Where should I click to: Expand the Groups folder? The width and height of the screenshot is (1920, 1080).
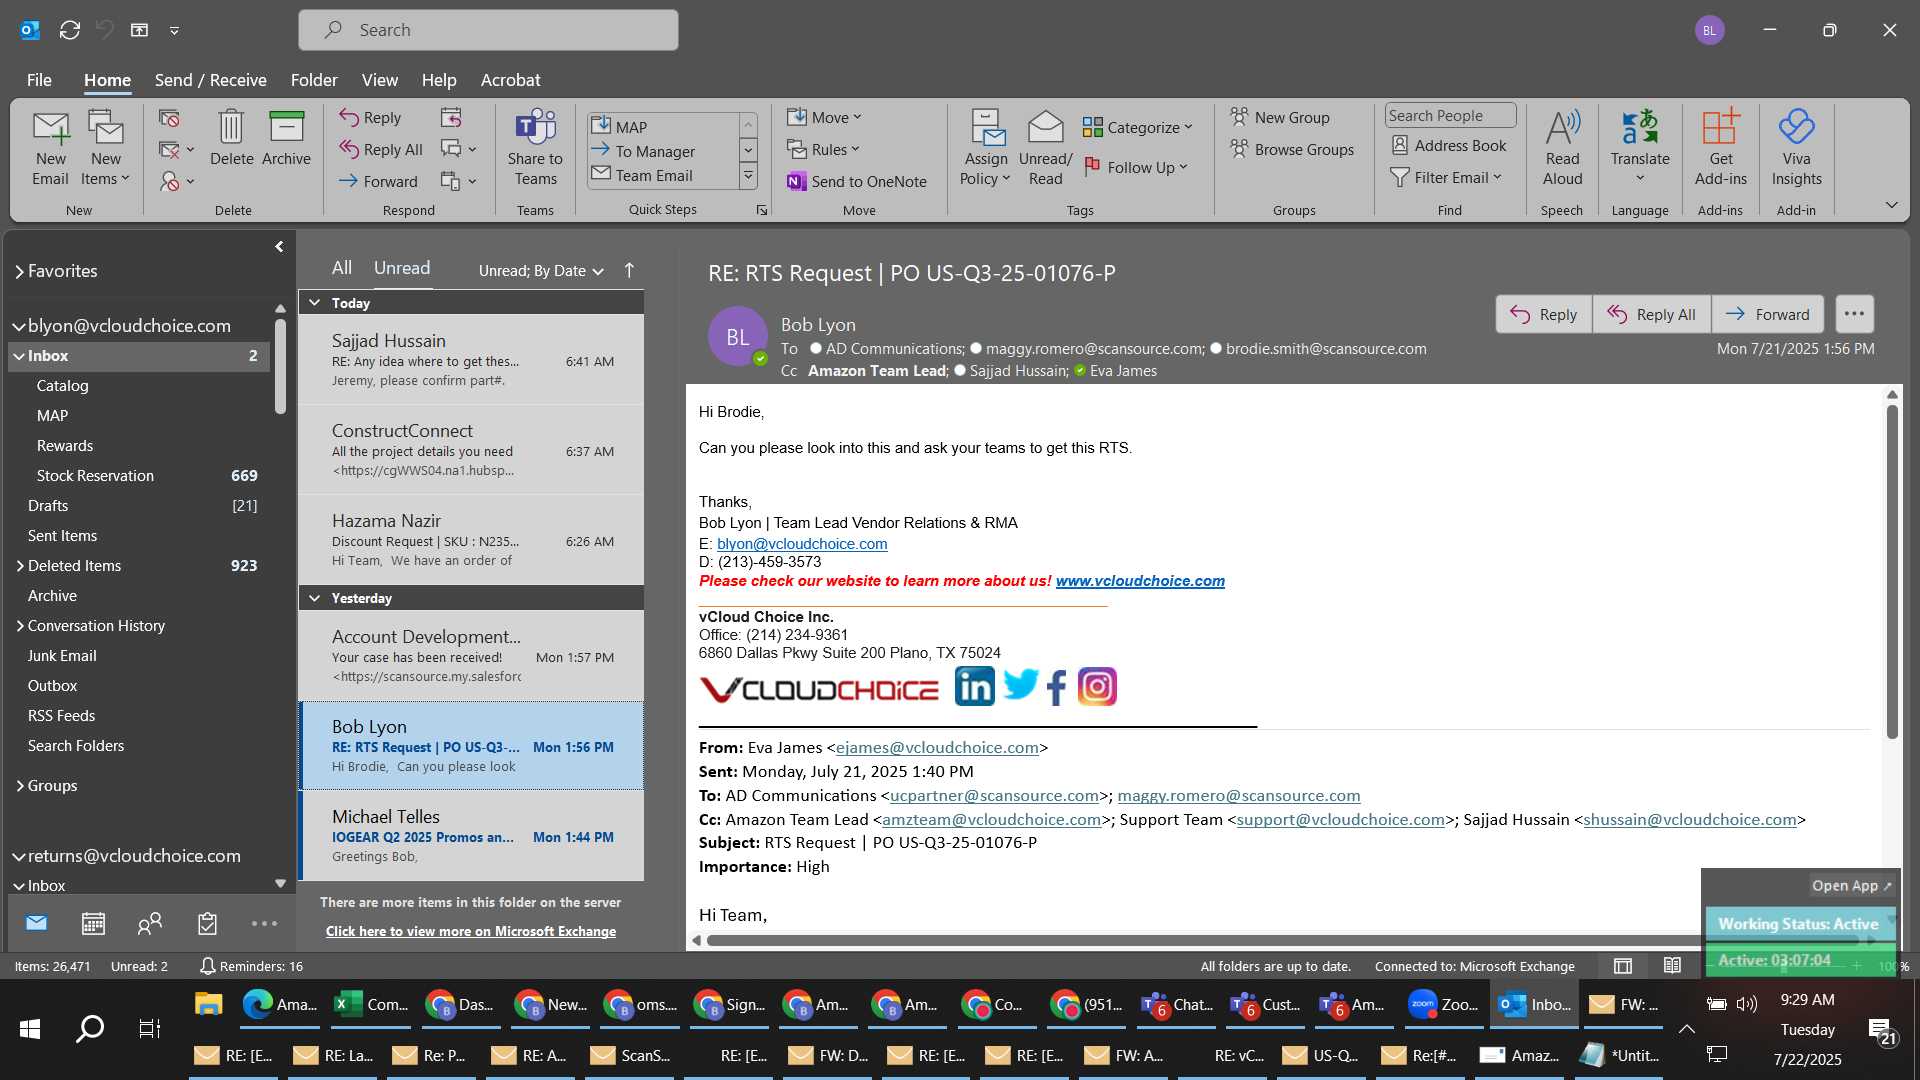pyautogui.click(x=19, y=786)
